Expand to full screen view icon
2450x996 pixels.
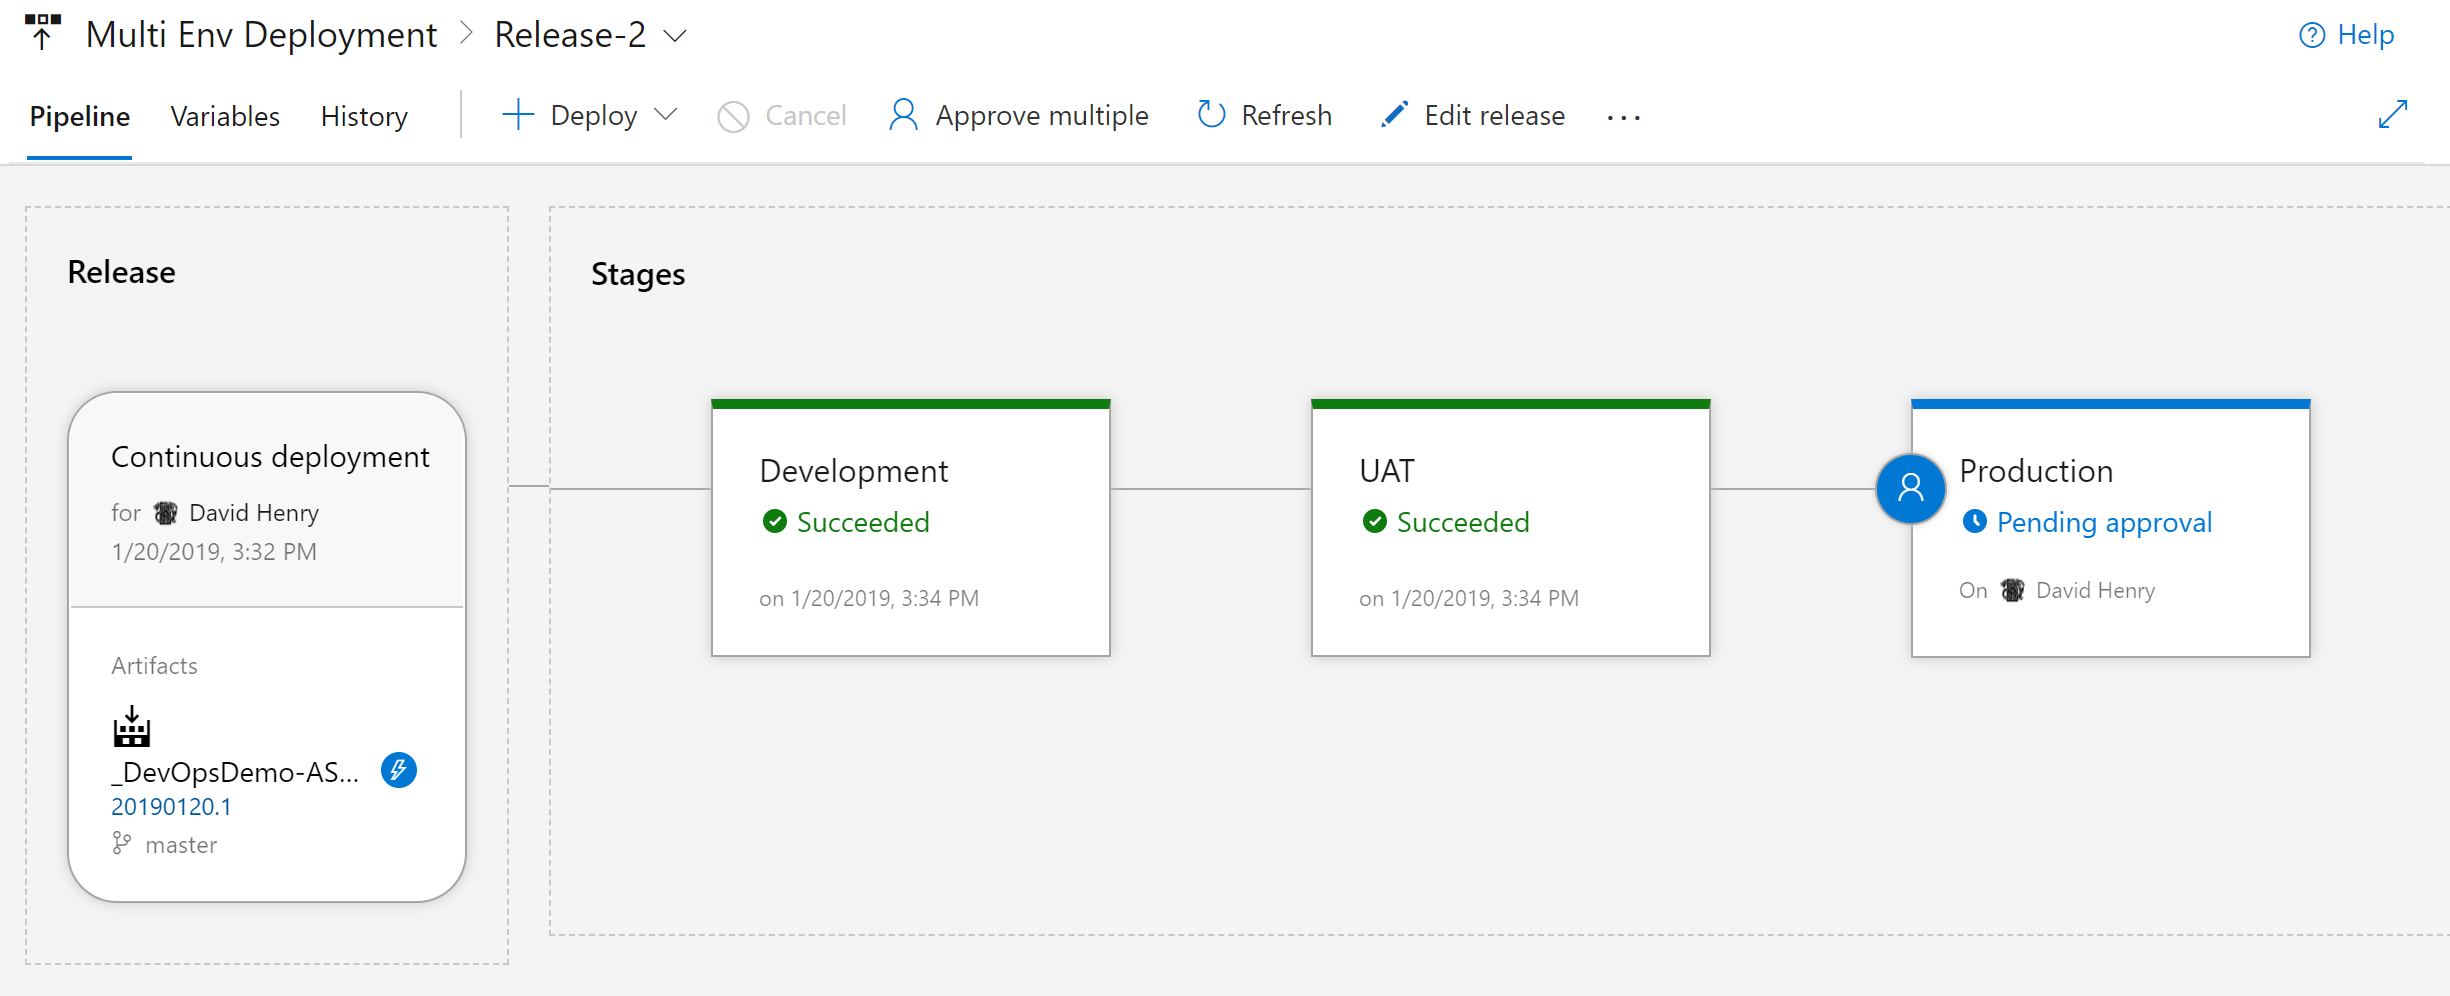point(2392,115)
